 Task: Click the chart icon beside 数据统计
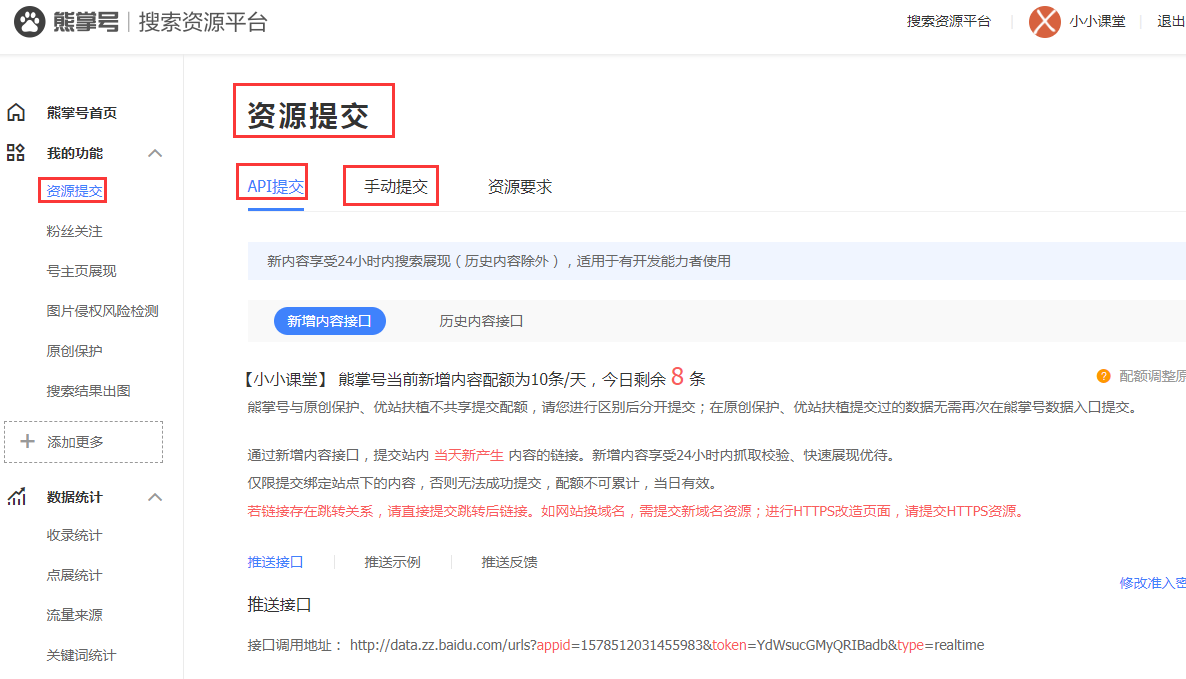pos(16,497)
